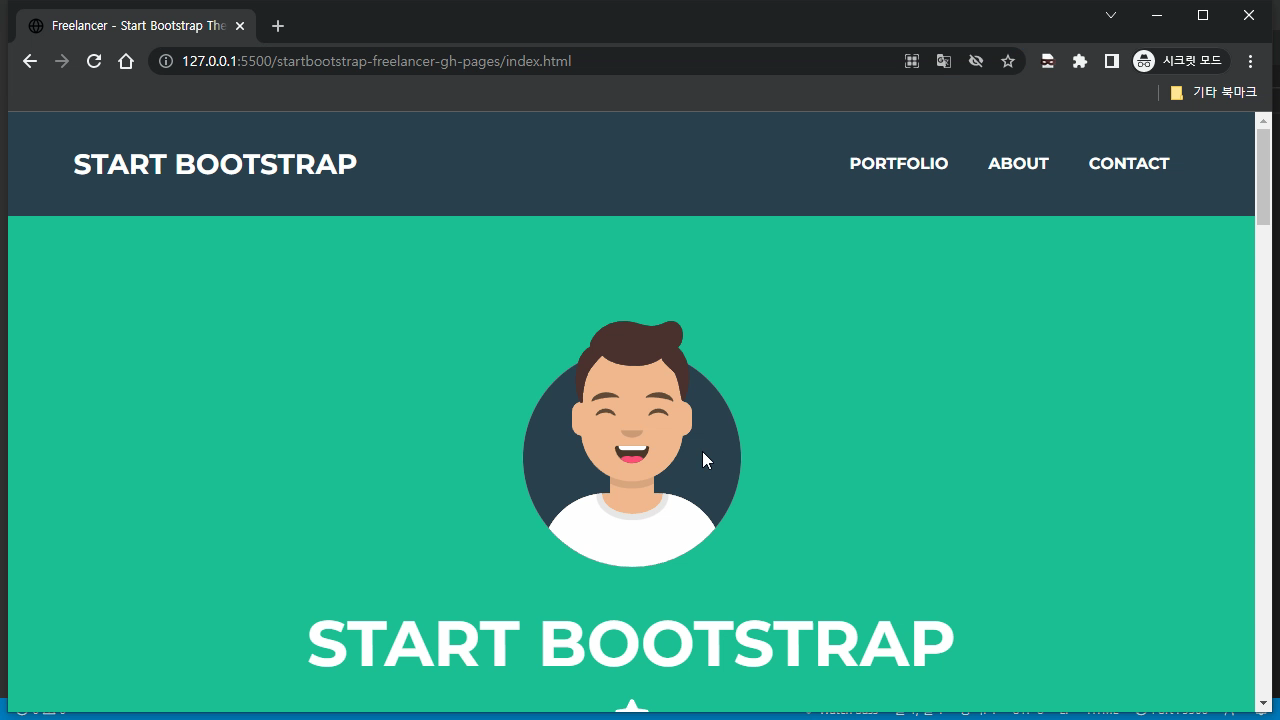Bookmark this page with the star icon
Image resolution: width=1280 pixels, height=720 pixels.
(1008, 61)
